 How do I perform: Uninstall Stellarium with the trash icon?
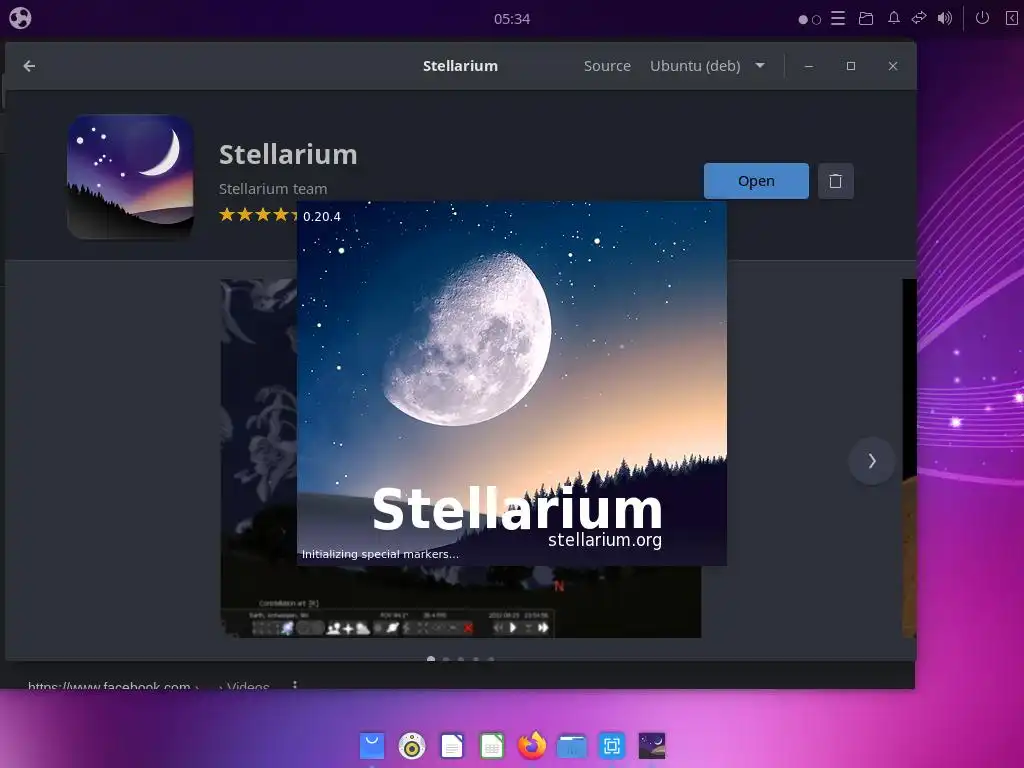pyautogui.click(x=835, y=181)
